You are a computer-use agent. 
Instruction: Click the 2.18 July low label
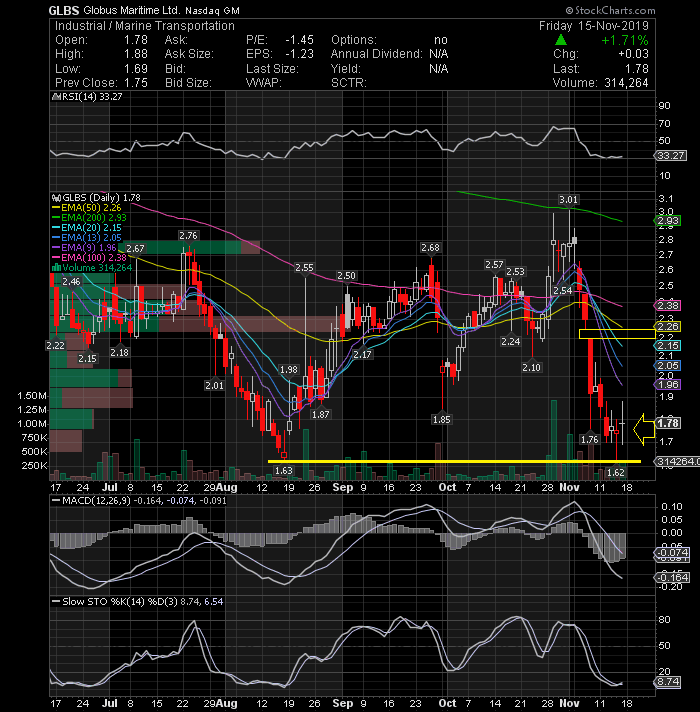[x=119, y=353]
